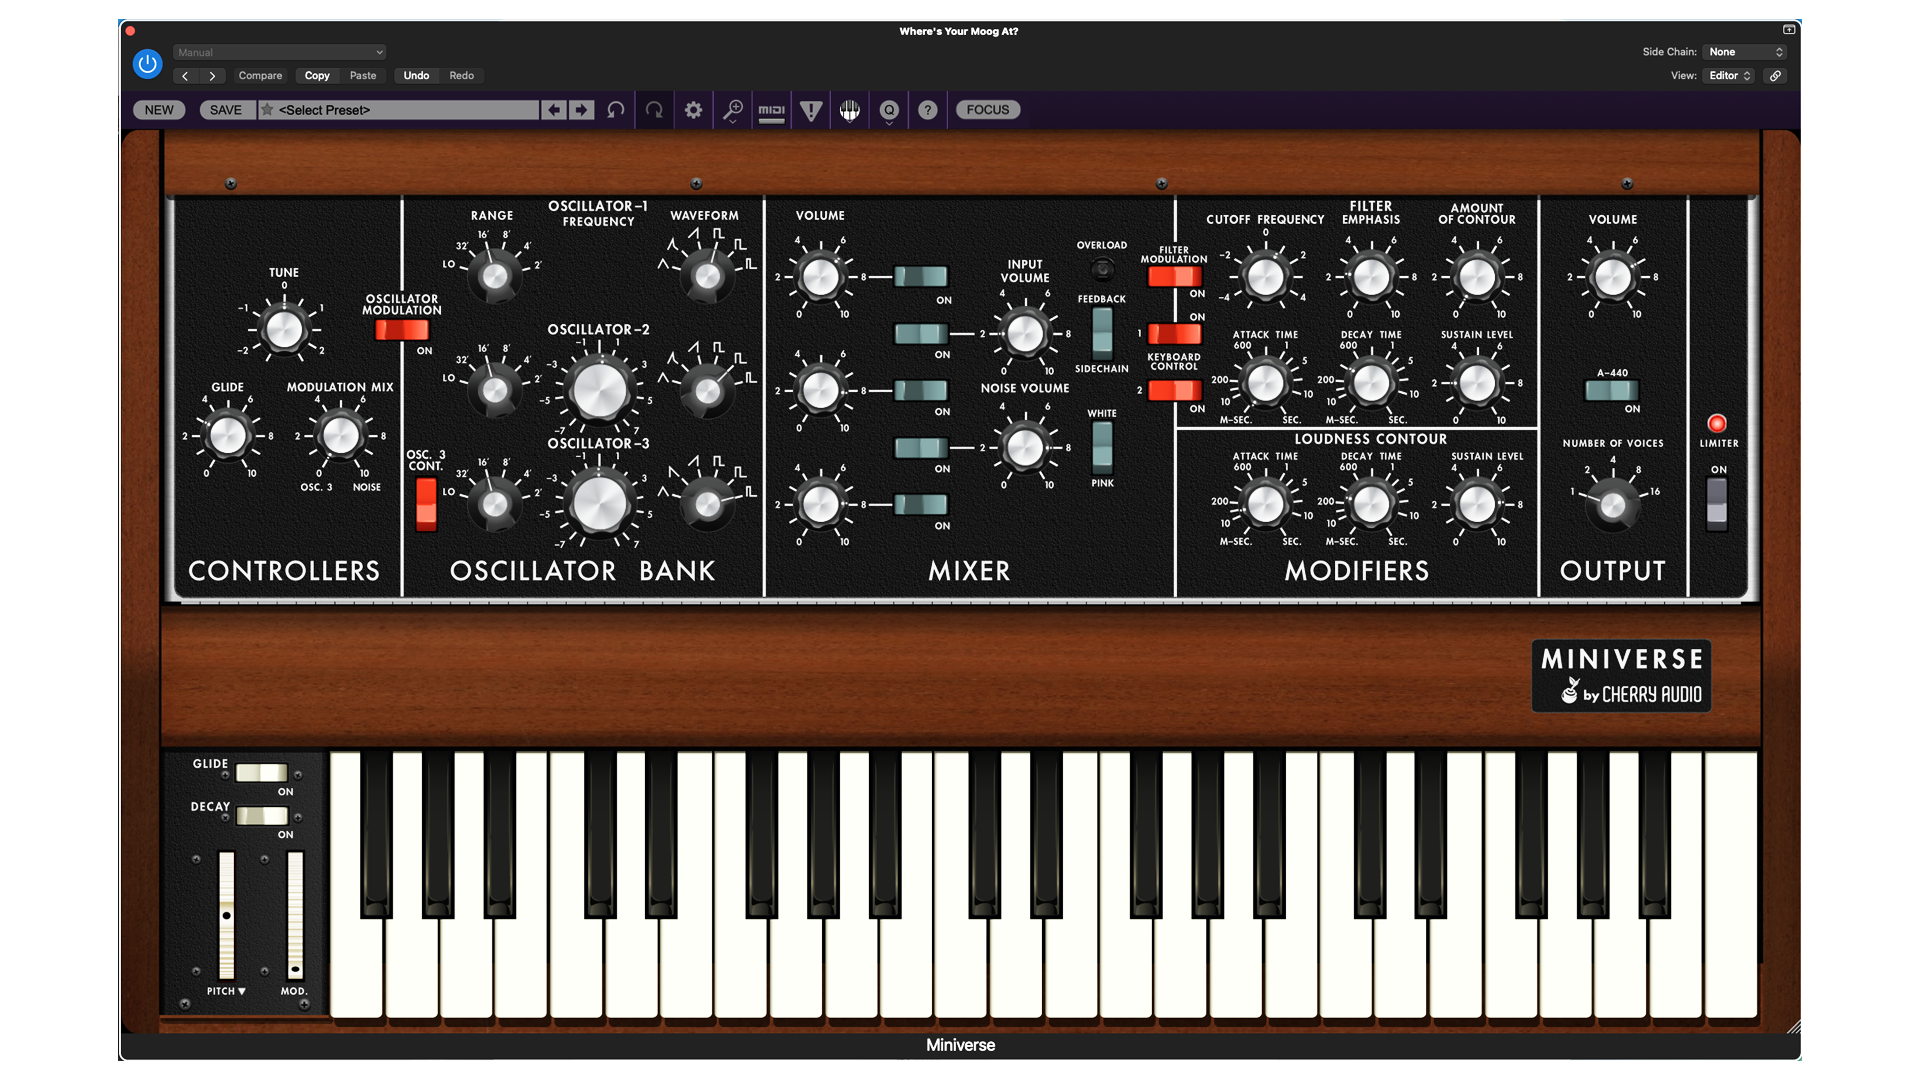The image size is (1920, 1080).
Task: Click the FOCUS button
Action: pos(987,110)
